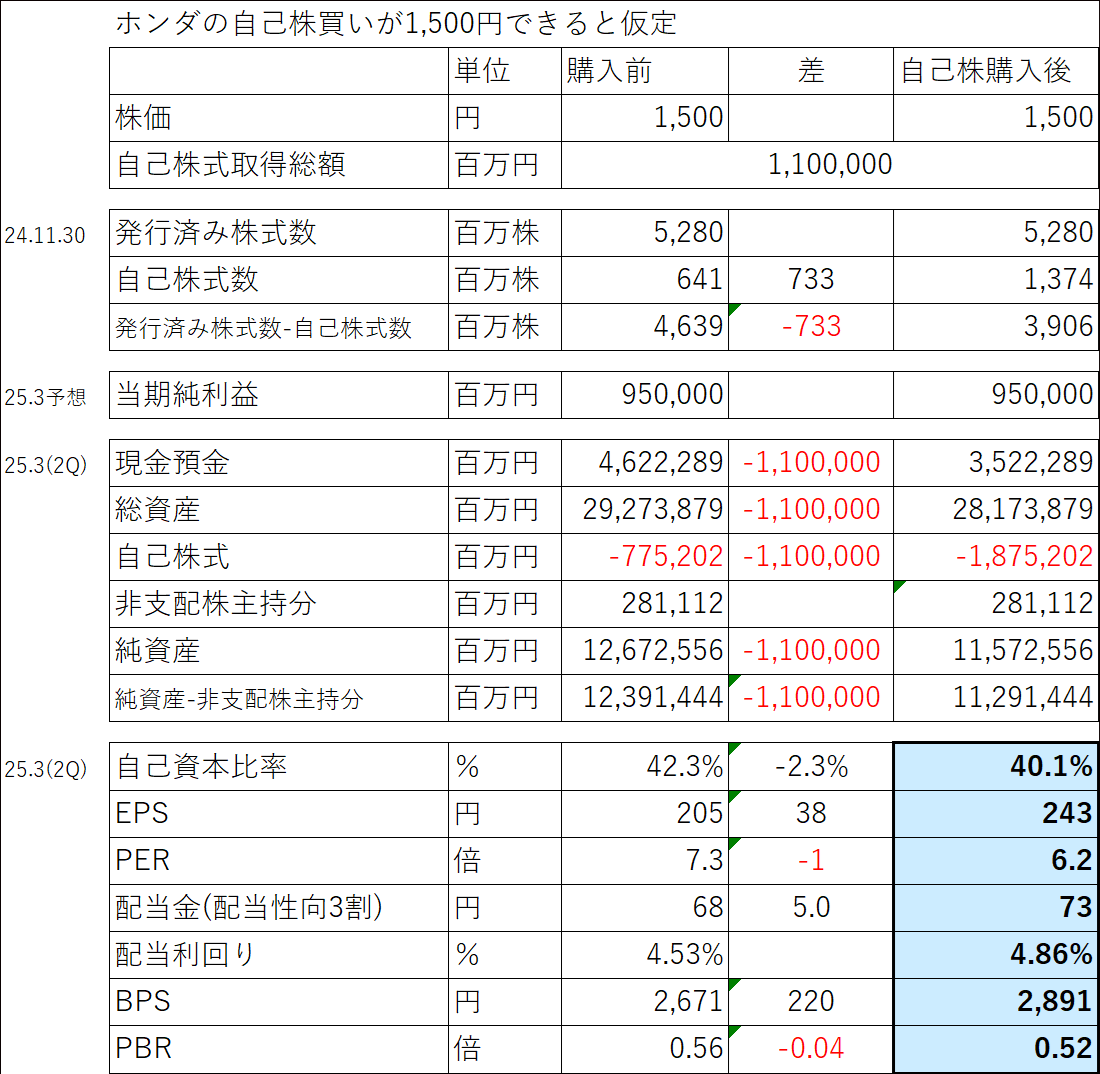Click the highlighted '243' EPS cell
This screenshot has width=1100, height=1074.
[995, 813]
